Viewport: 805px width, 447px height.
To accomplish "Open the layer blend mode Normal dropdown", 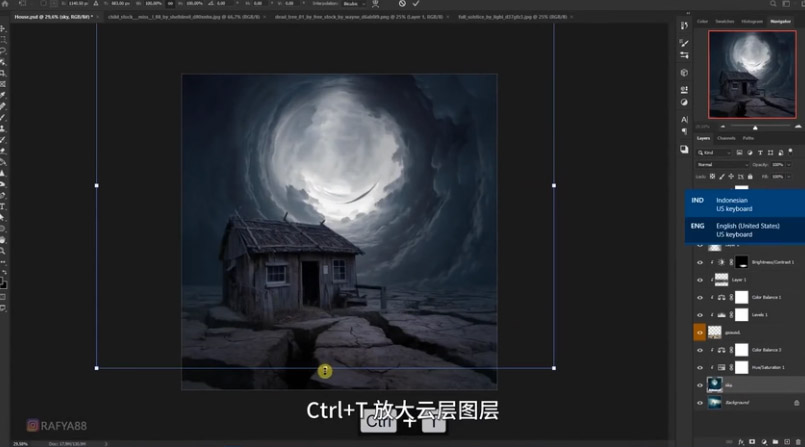I will 720,164.
